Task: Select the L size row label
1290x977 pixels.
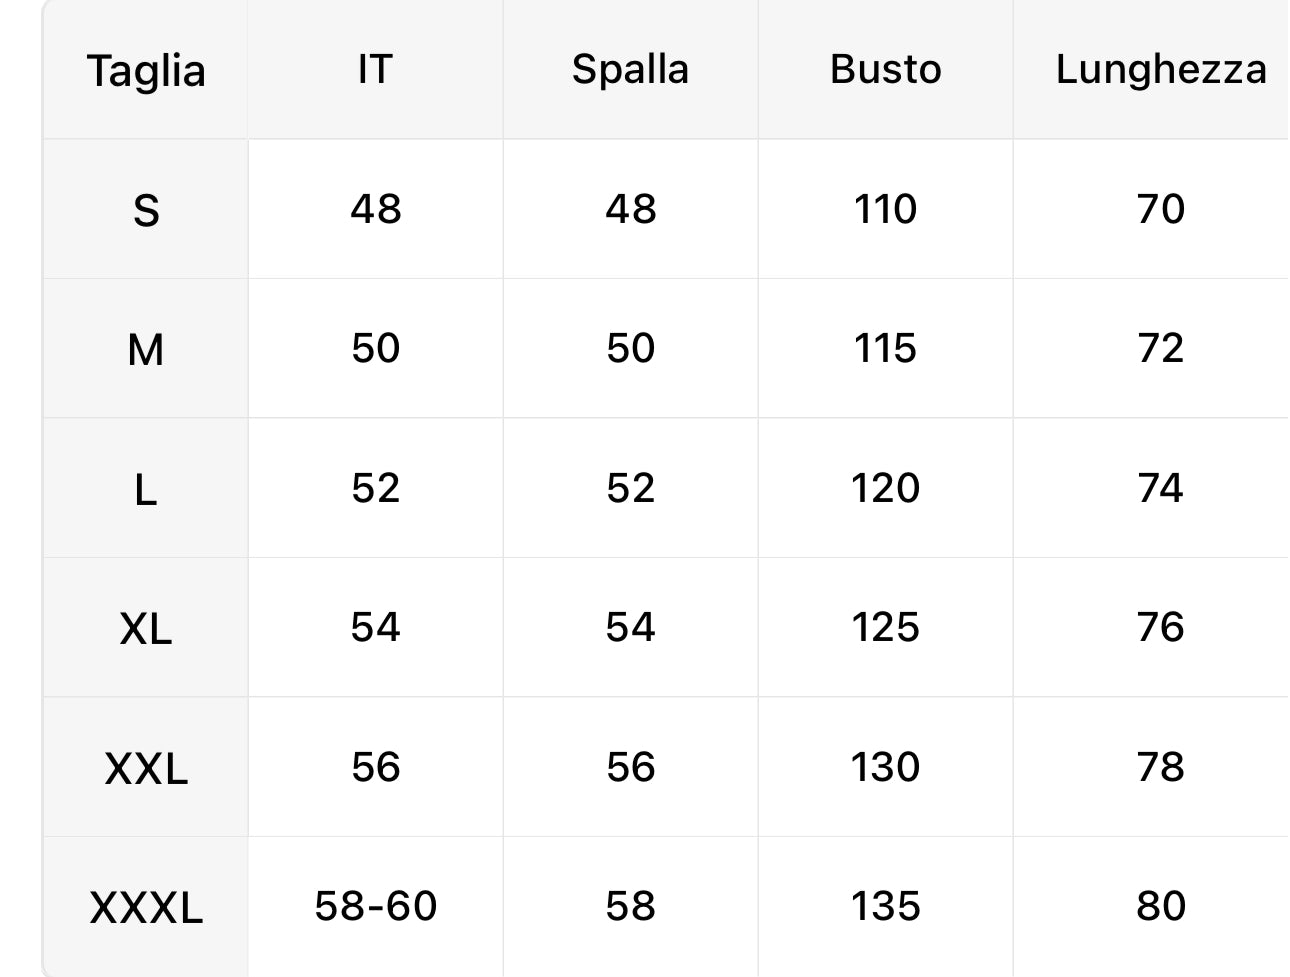Action: coord(146,490)
